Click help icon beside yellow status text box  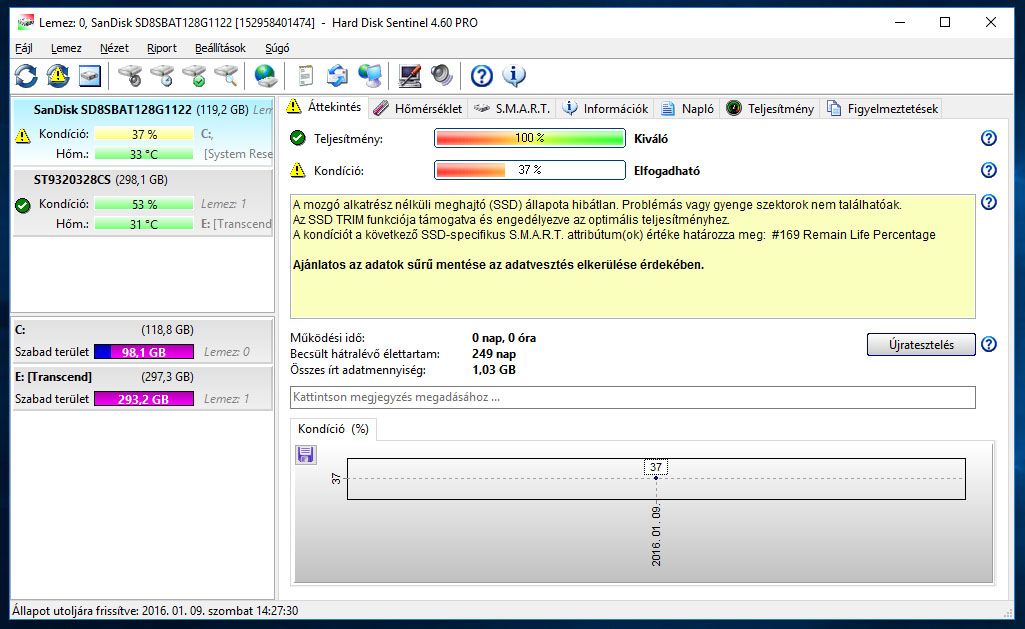point(988,202)
